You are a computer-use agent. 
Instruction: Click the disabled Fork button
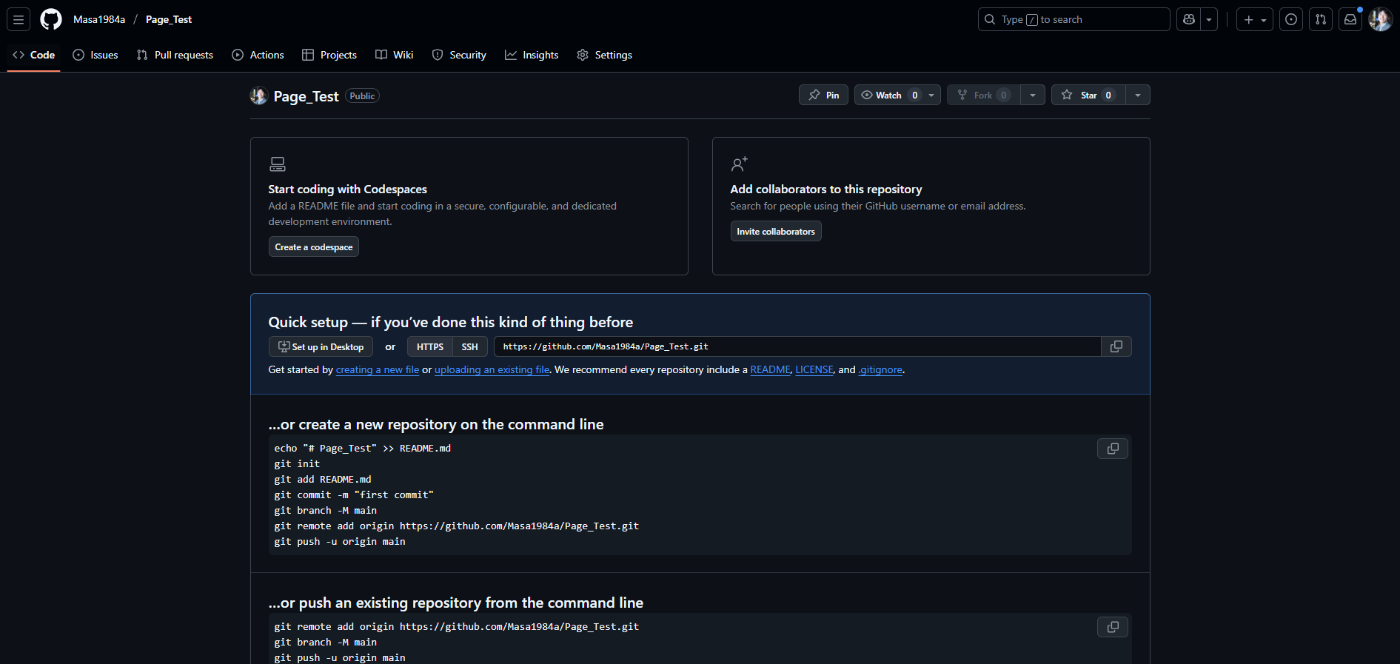pyautogui.click(x=983, y=95)
